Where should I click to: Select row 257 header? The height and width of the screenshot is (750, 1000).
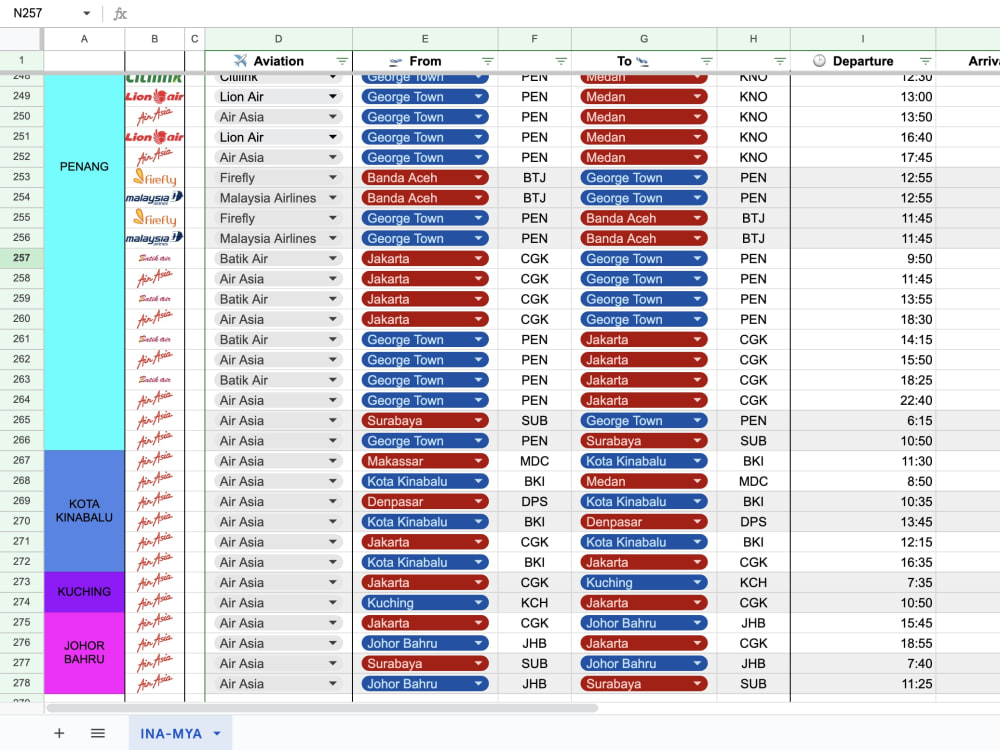22,258
